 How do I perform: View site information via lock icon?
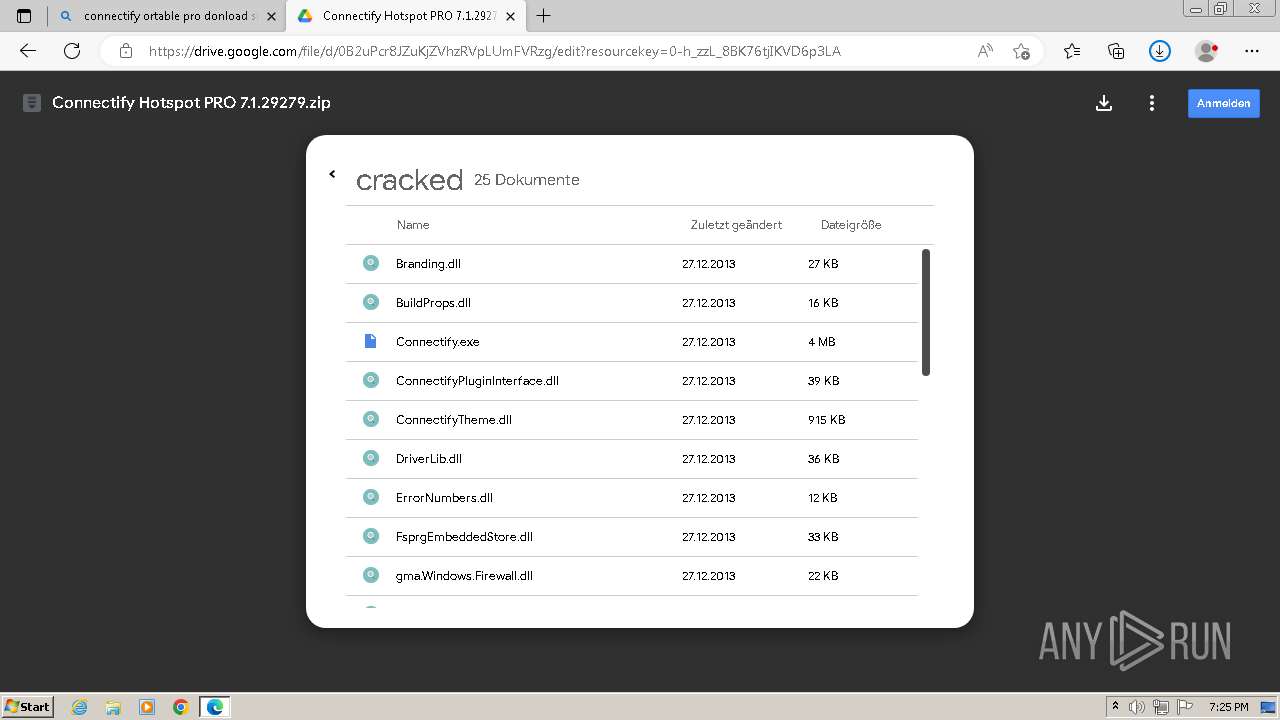(x=126, y=51)
